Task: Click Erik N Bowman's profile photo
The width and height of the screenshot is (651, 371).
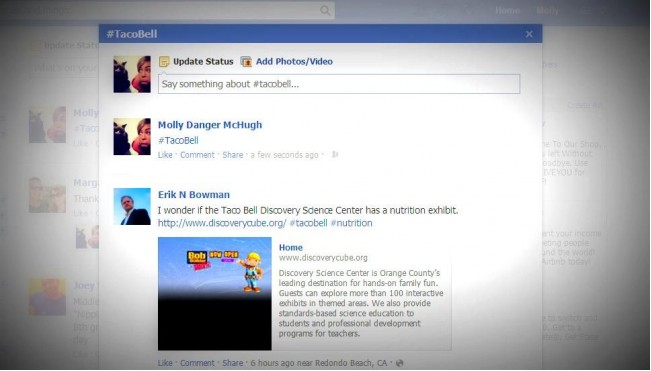Action: (x=132, y=207)
